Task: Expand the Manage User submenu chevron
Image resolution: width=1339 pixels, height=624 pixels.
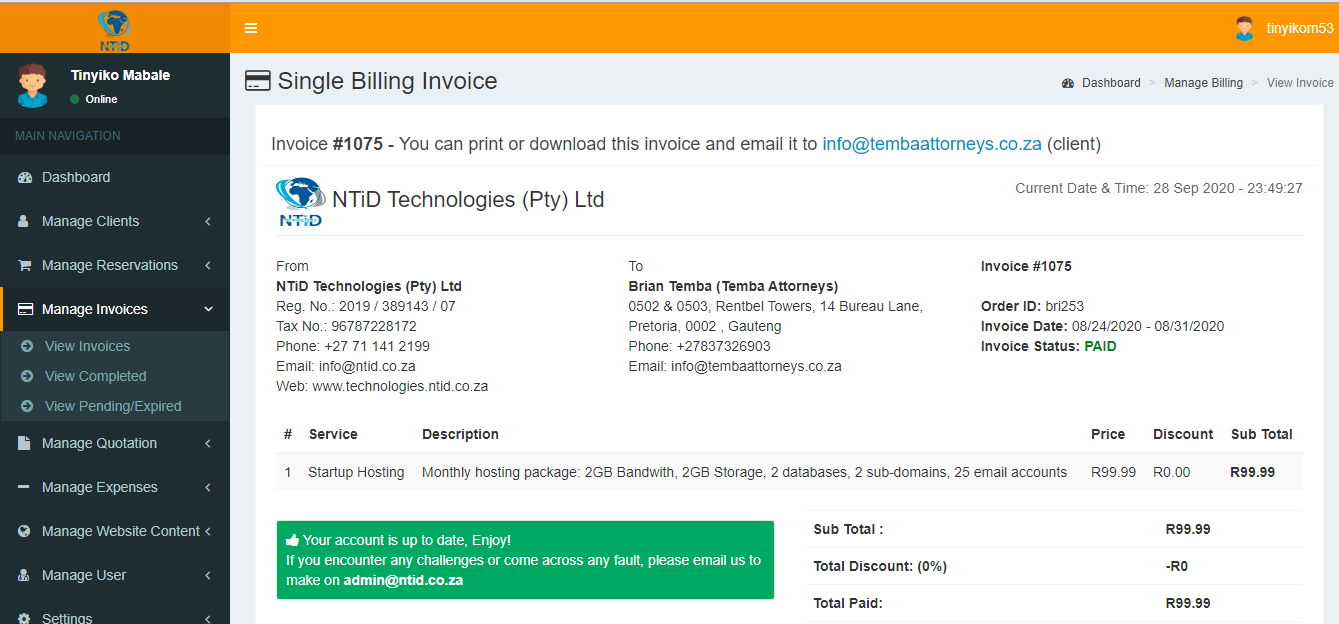Action: click(208, 575)
